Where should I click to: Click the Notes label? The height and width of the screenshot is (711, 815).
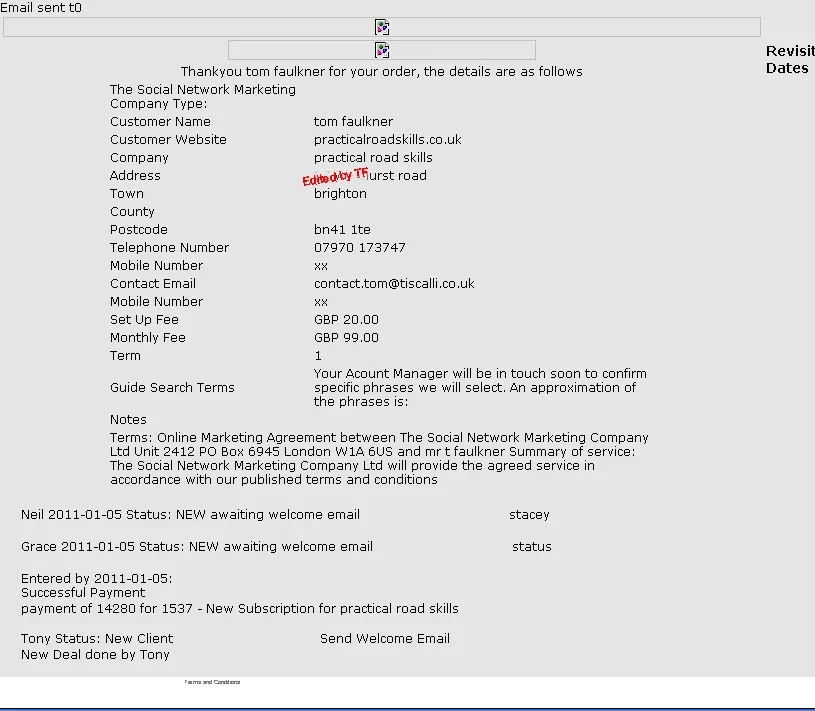tap(128, 419)
